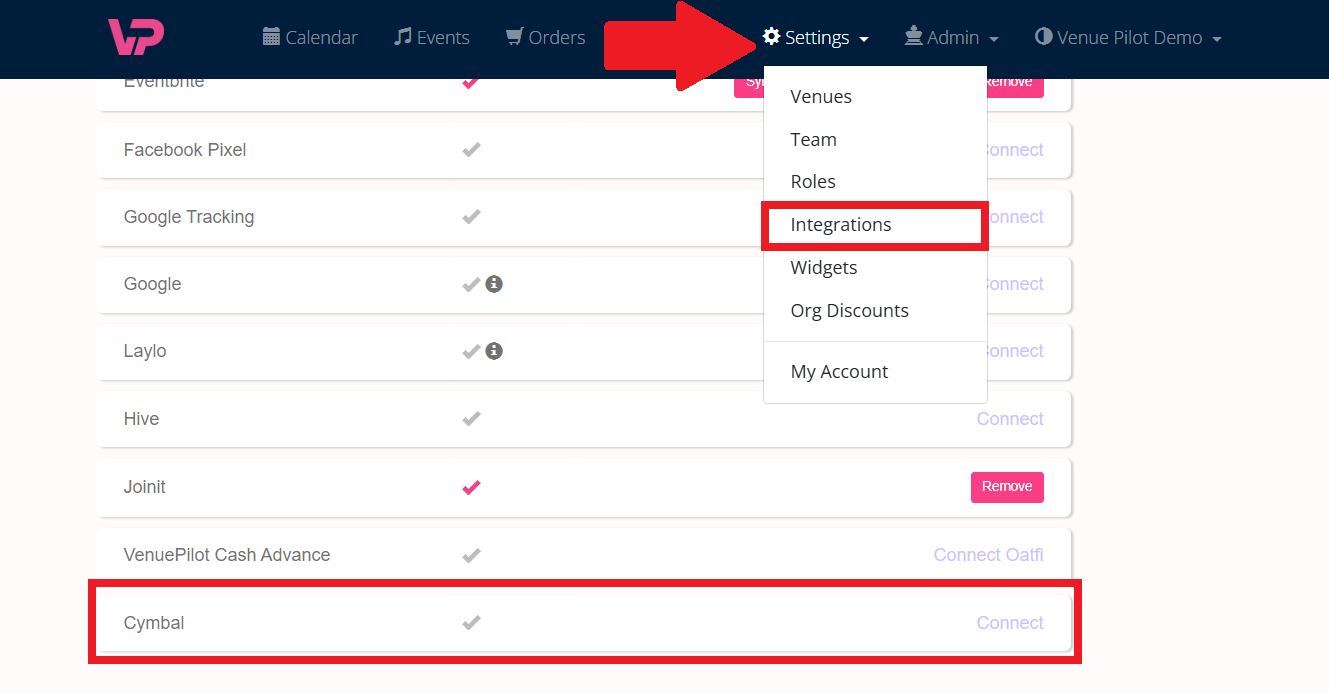Click the Facebook Pixel row label
Screen dimensions: 1329x694
[x=185, y=150]
